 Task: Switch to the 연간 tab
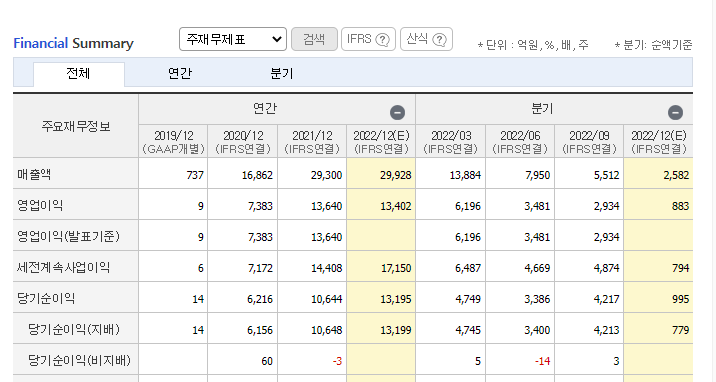pyautogui.click(x=180, y=73)
